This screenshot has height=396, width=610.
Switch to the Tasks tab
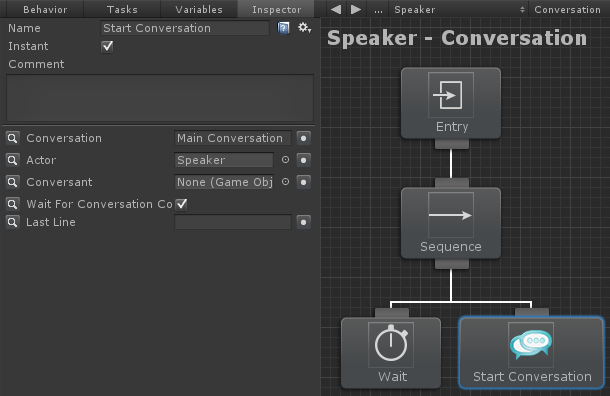(122, 9)
